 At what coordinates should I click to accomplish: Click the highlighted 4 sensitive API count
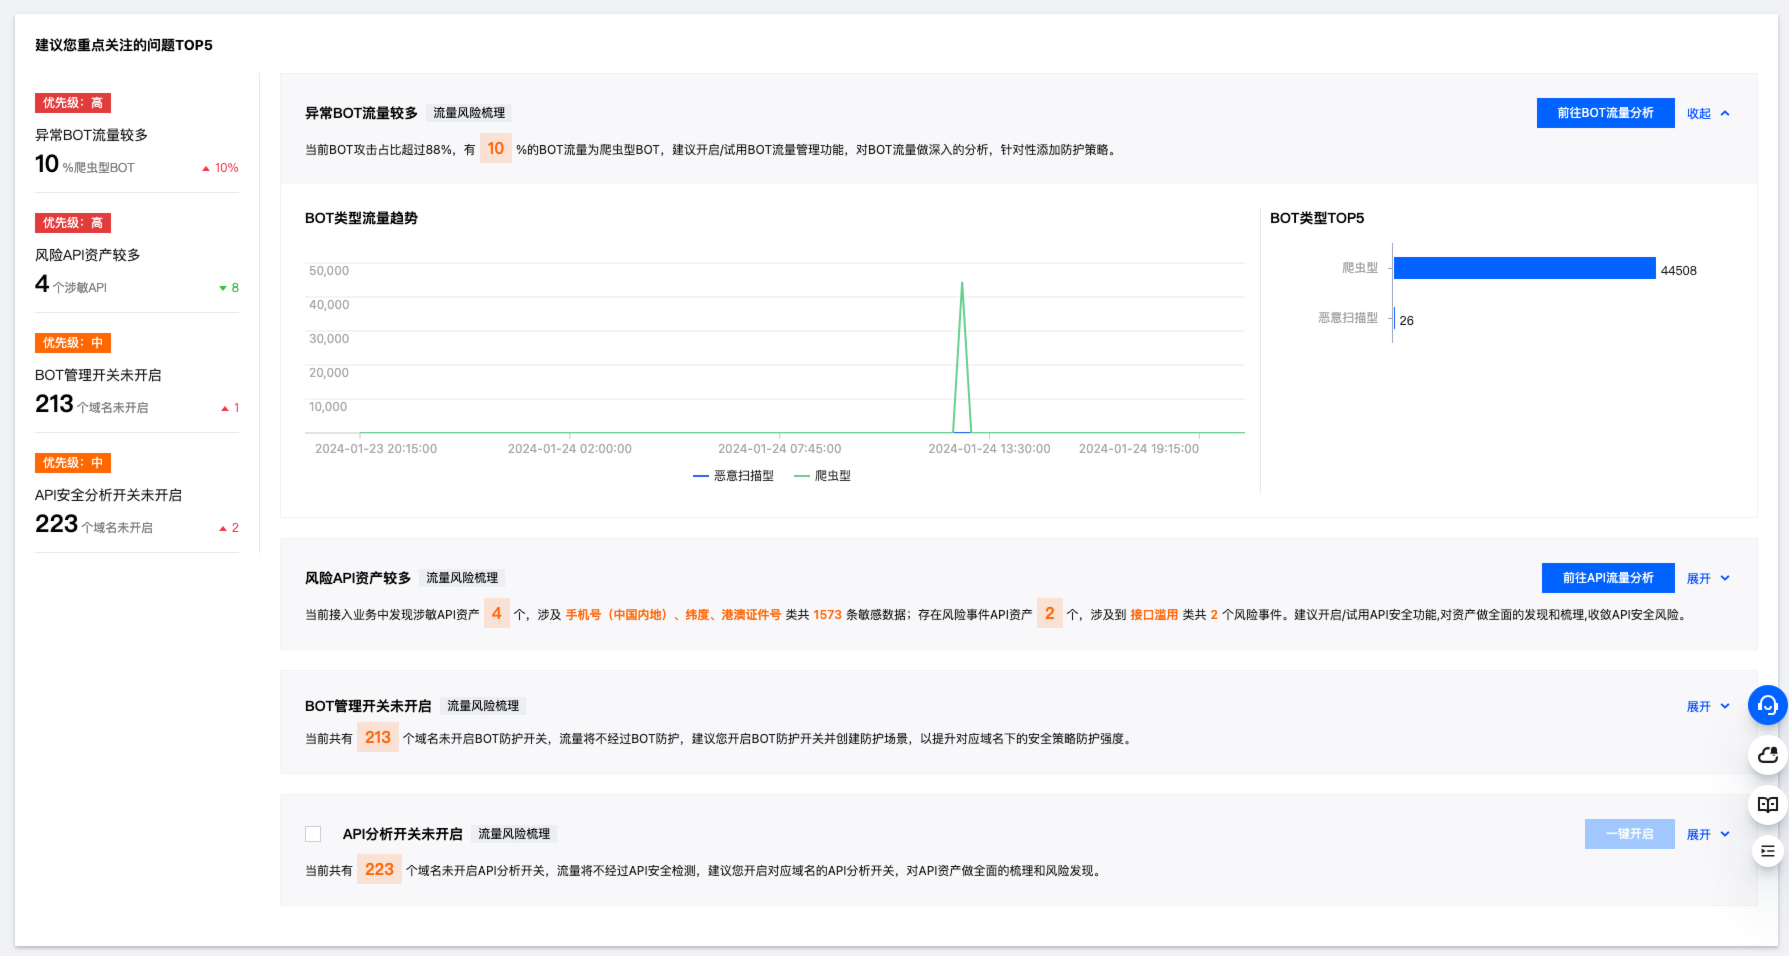pos(497,613)
